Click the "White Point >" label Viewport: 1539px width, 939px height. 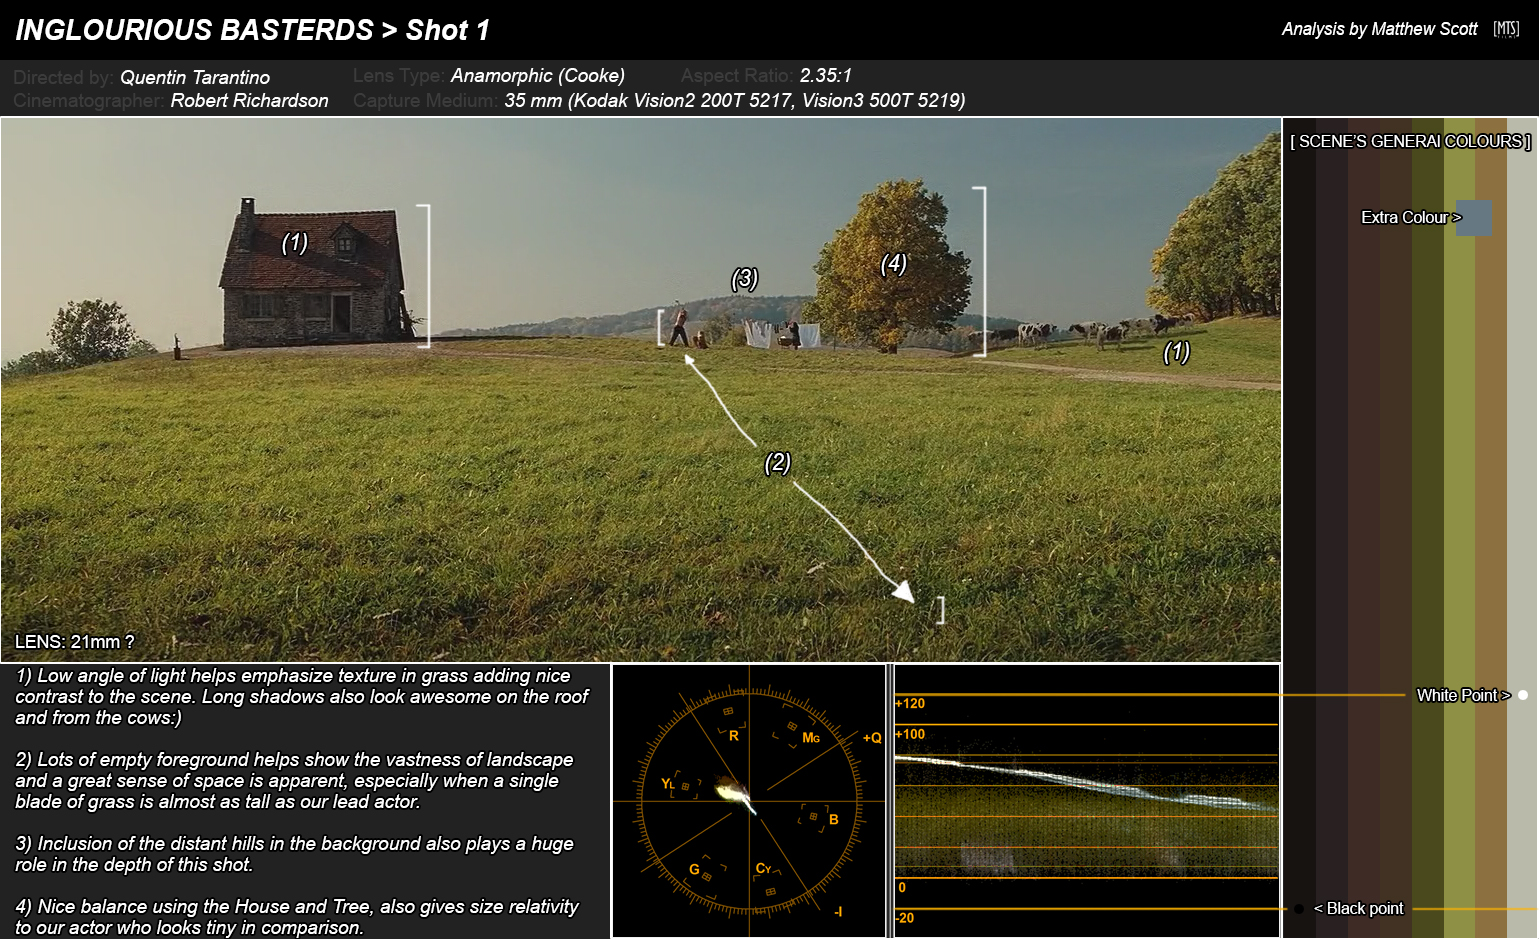[1463, 695]
